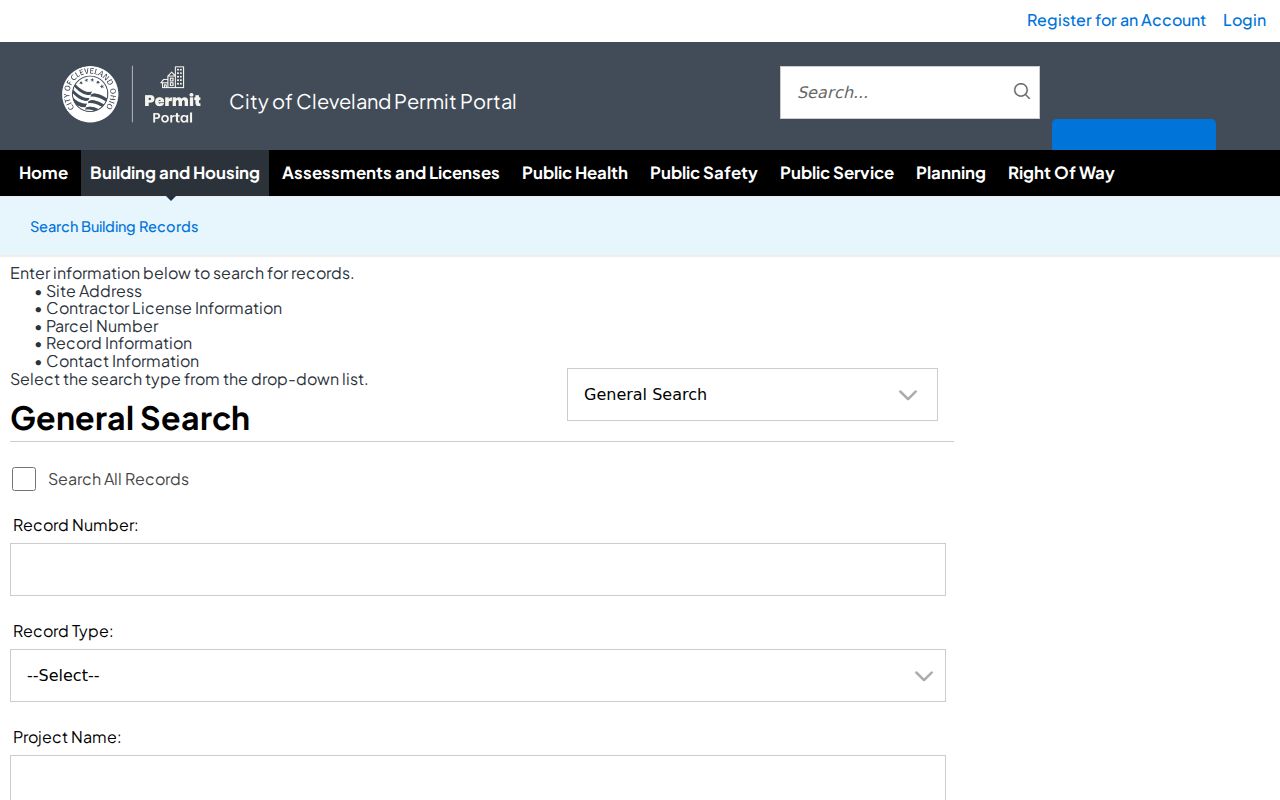
Task: Open the Search Building Records link
Action: pos(114,227)
